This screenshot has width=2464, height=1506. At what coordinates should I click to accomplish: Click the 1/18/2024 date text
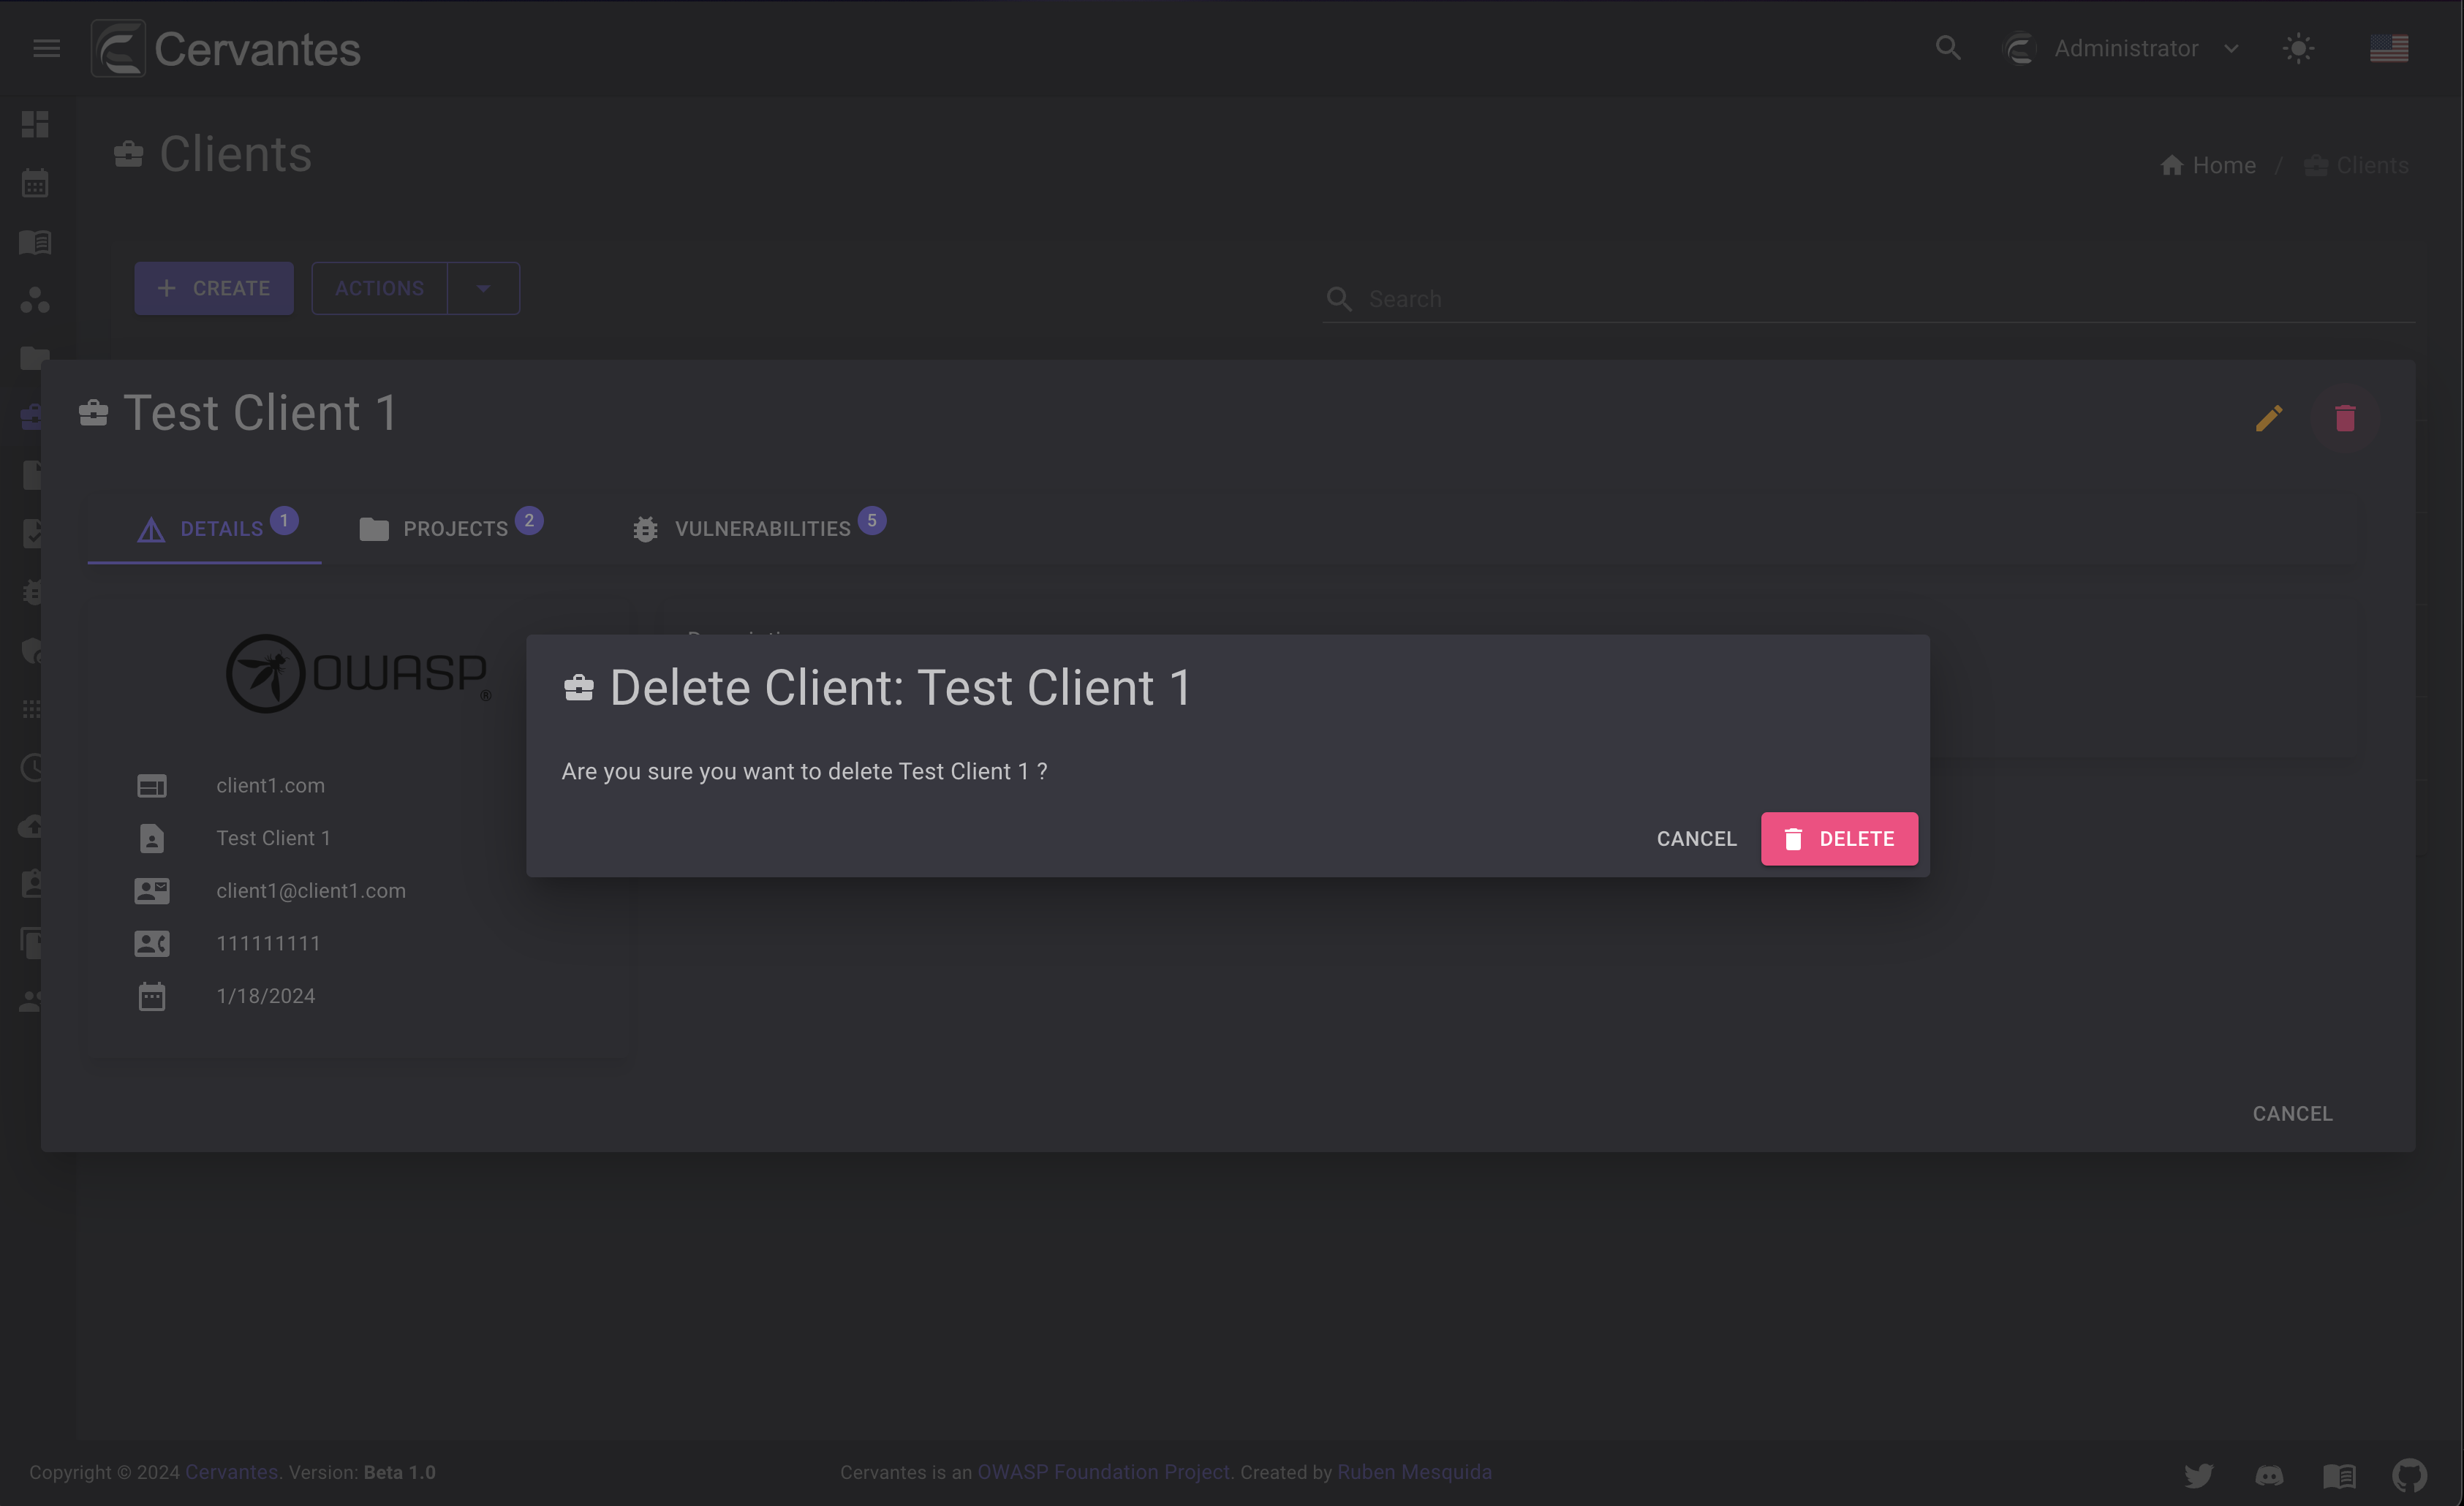266,996
